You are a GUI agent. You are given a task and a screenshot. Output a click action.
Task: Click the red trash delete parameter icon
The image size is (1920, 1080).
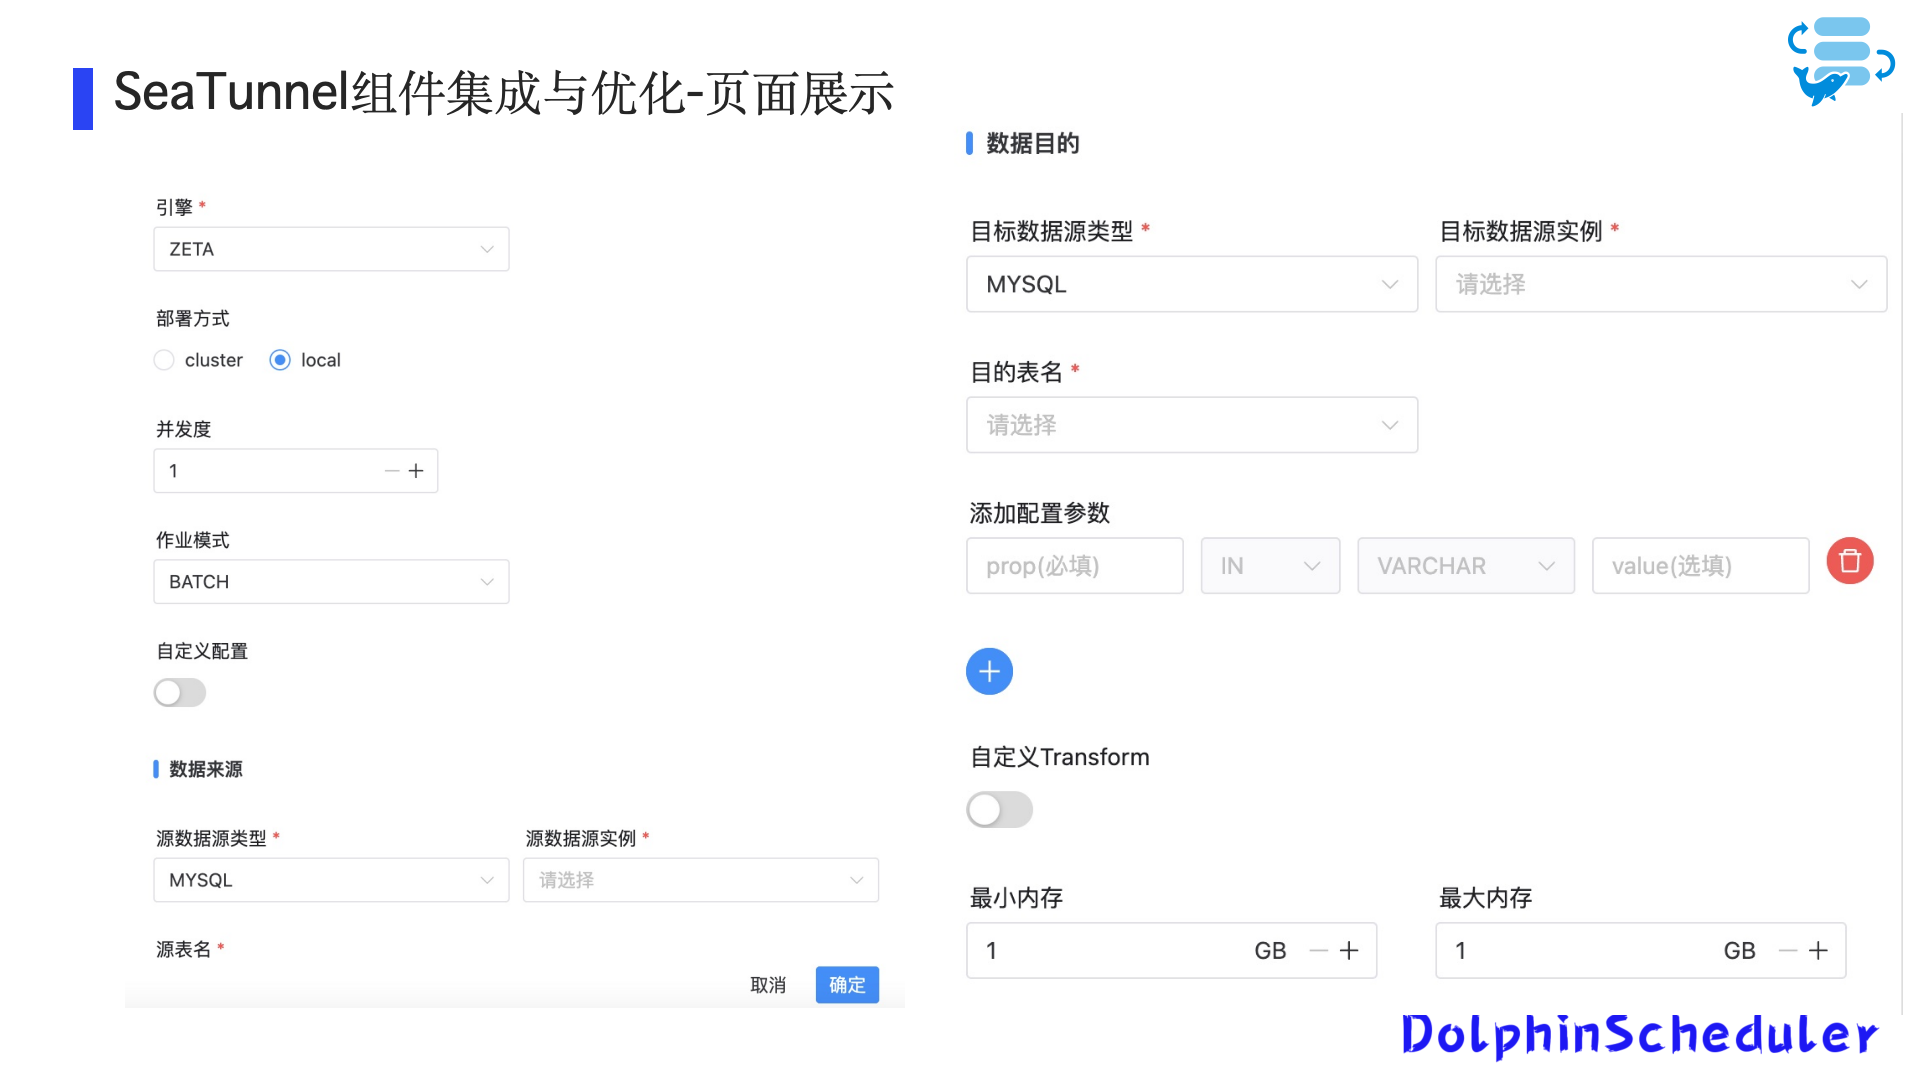pyautogui.click(x=1850, y=561)
